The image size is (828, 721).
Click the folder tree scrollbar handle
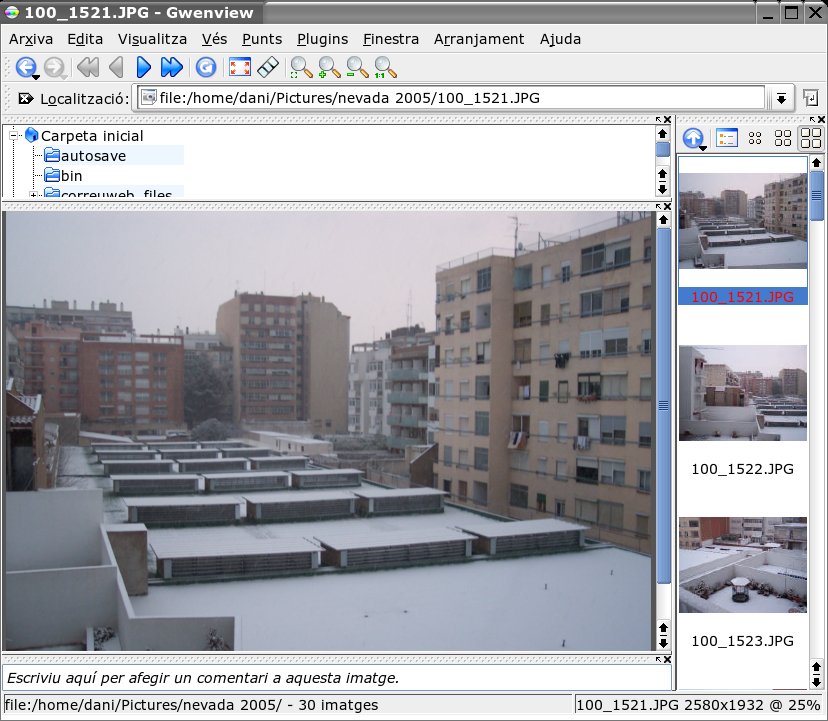tap(663, 149)
